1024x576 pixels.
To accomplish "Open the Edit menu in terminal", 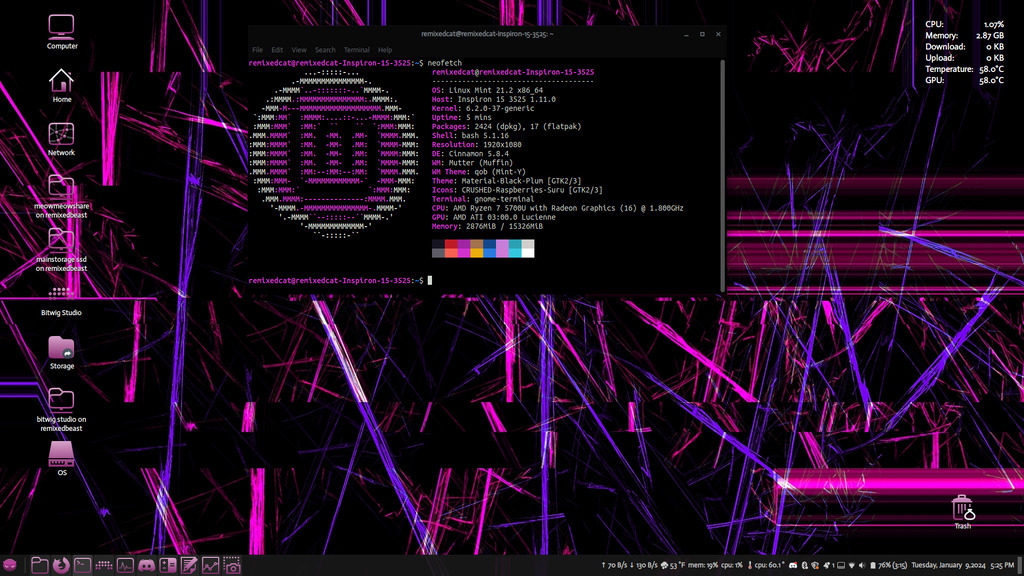I will click(277, 50).
